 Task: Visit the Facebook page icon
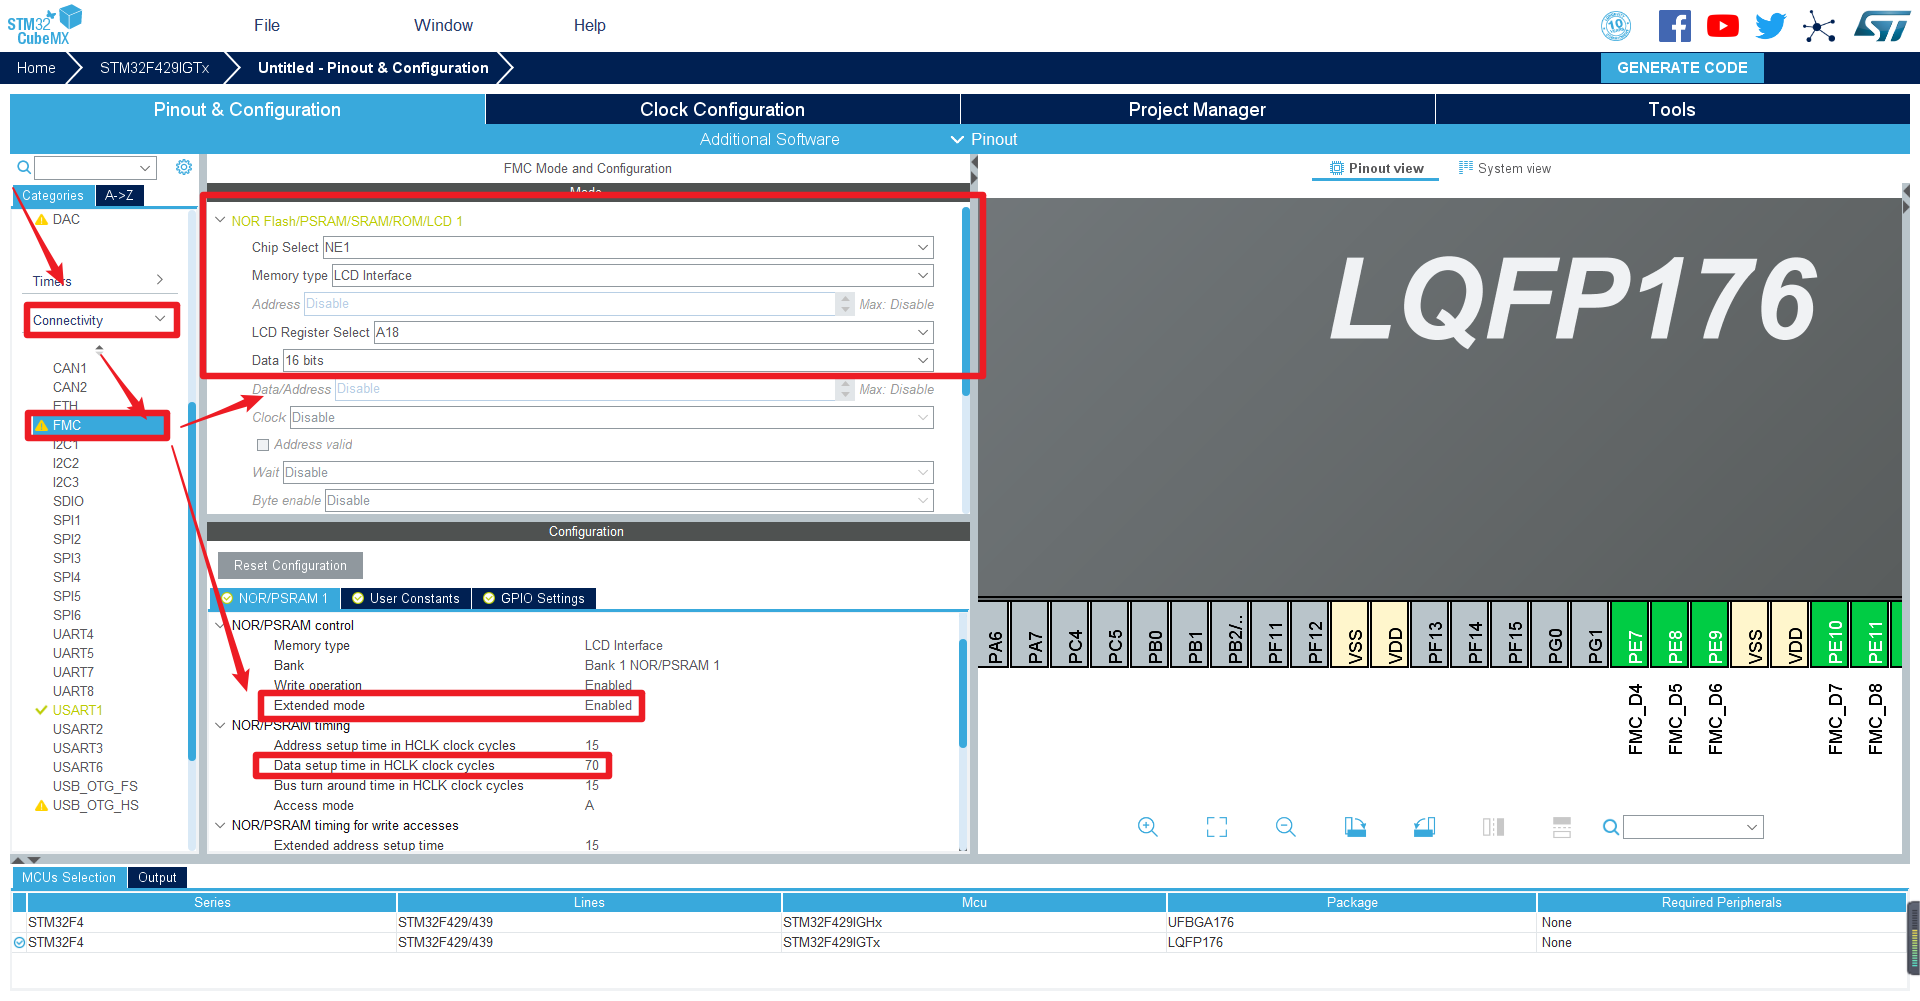[x=1675, y=26]
